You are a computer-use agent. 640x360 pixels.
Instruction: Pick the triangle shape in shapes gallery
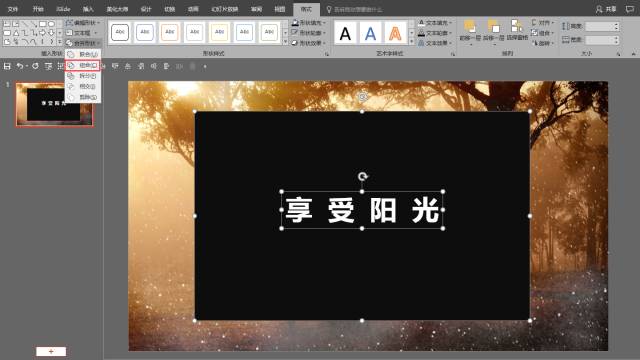point(16,33)
